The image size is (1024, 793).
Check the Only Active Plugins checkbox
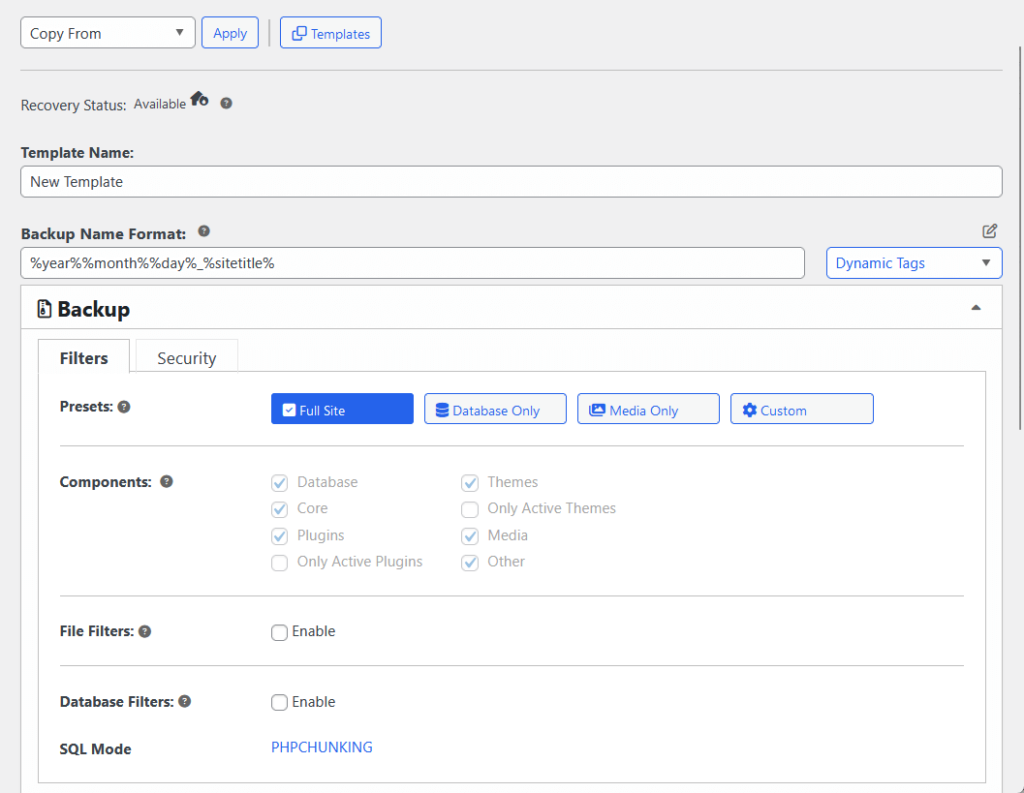[x=280, y=562]
